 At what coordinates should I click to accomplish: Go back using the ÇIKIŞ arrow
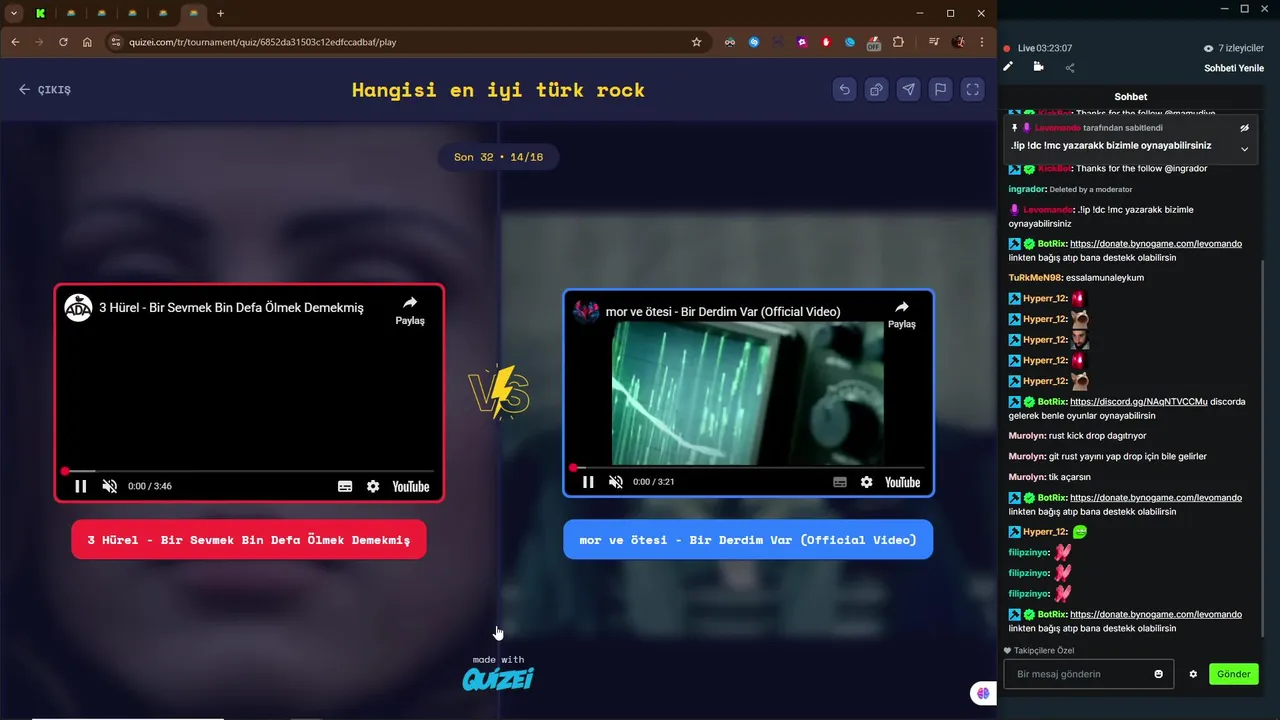click(x=45, y=89)
